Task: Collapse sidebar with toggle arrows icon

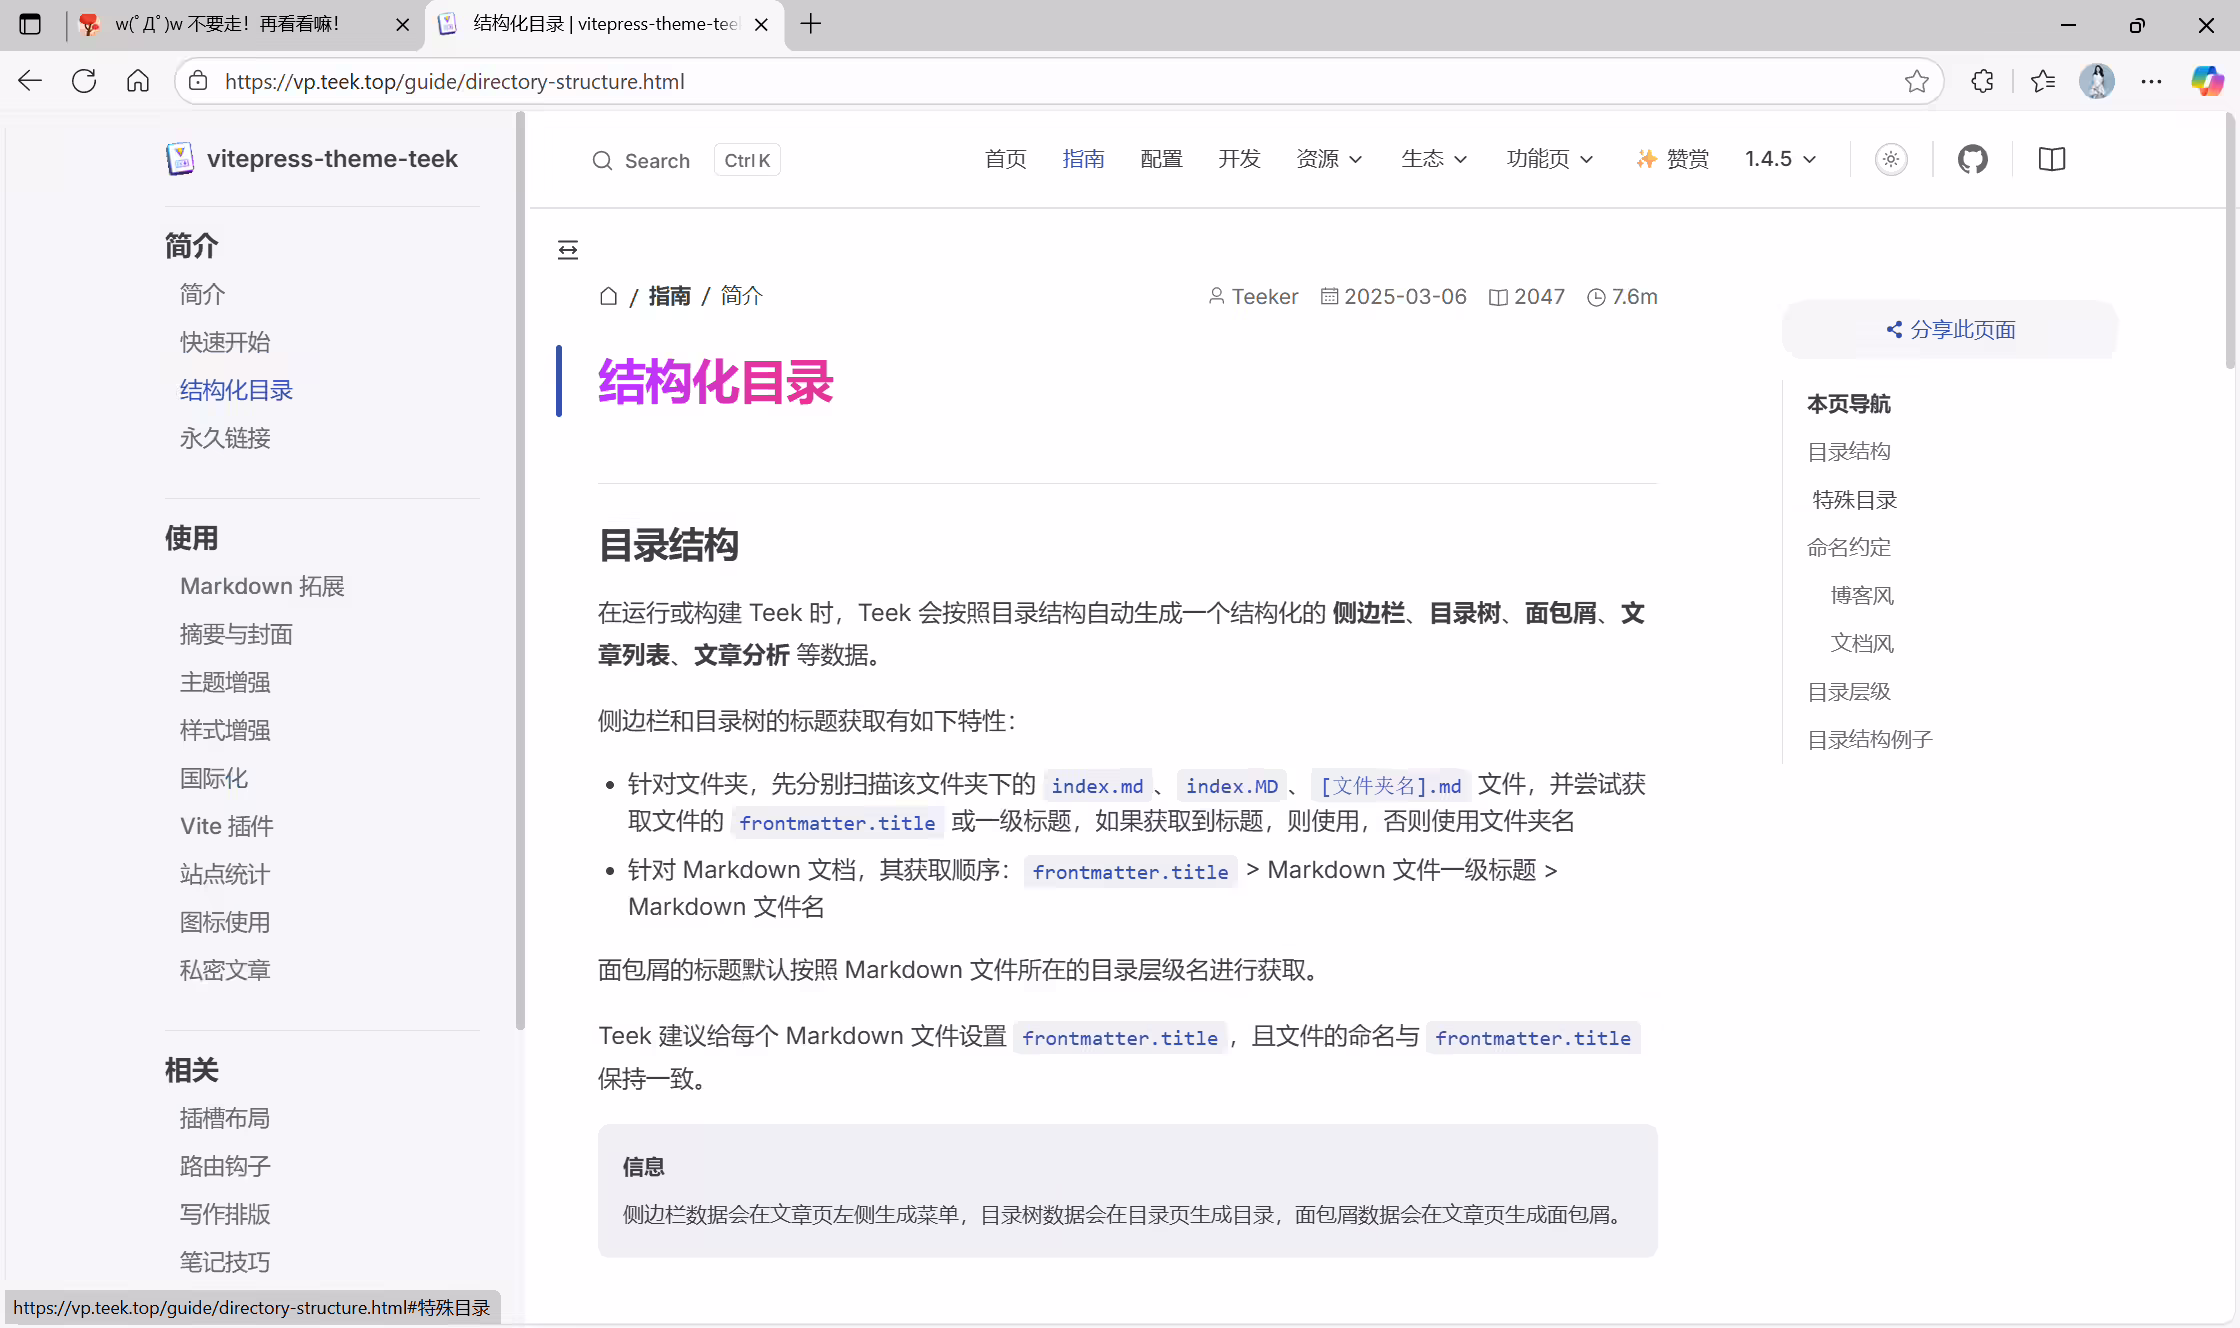Action: [568, 249]
